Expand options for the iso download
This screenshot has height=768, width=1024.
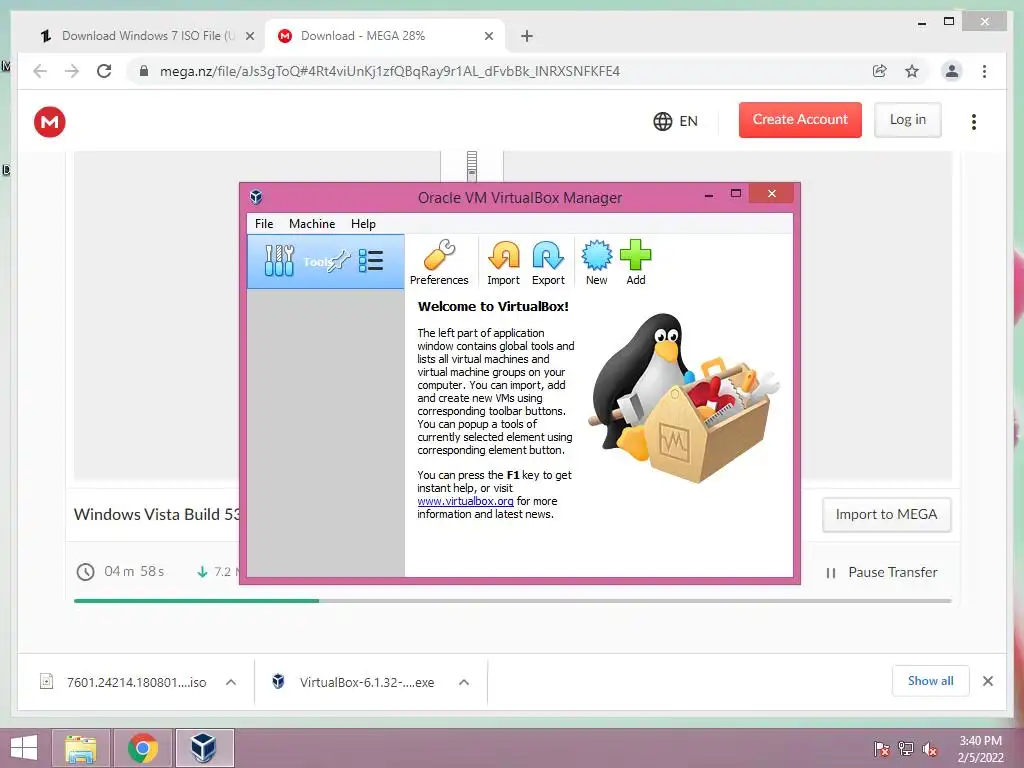[x=231, y=682]
